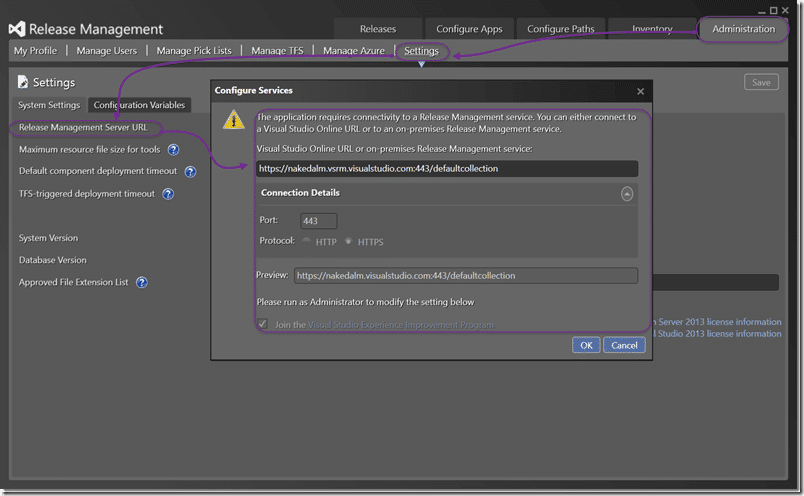The width and height of the screenshot is (804, 496).
Task: Maximize the Release Management window
Action: [x=773, y=10]
